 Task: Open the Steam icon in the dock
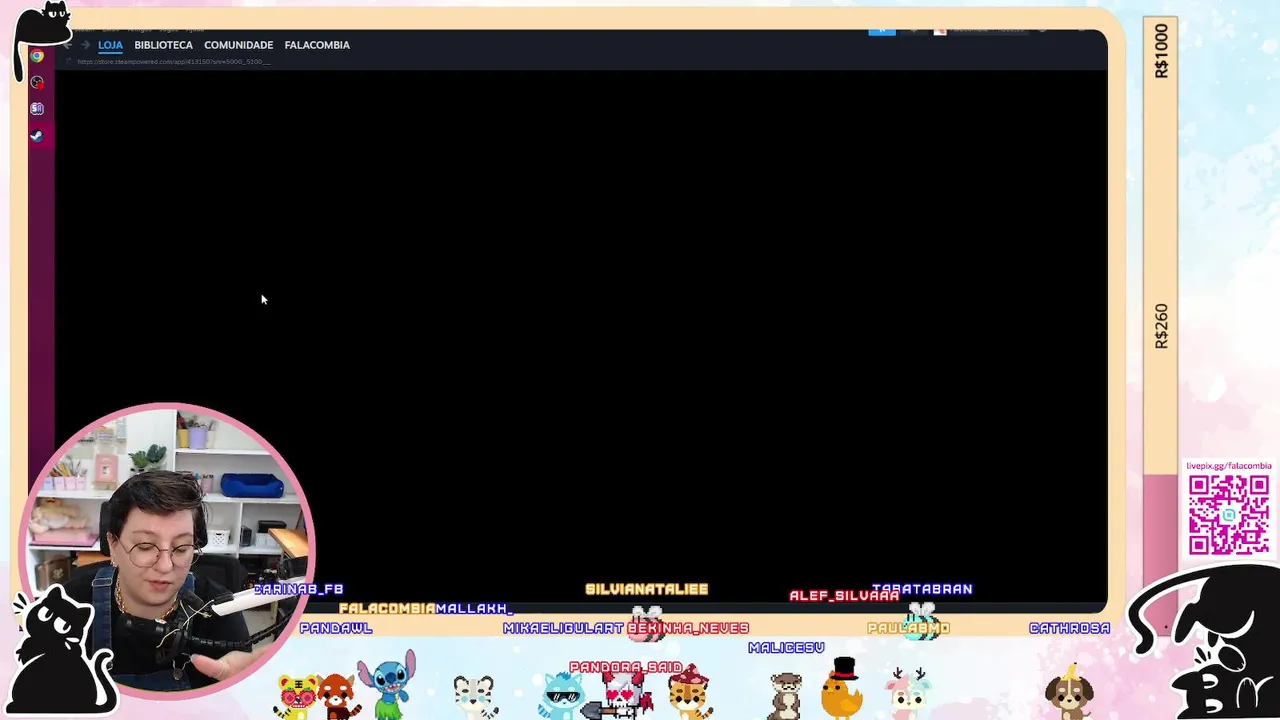click(37, 135)
